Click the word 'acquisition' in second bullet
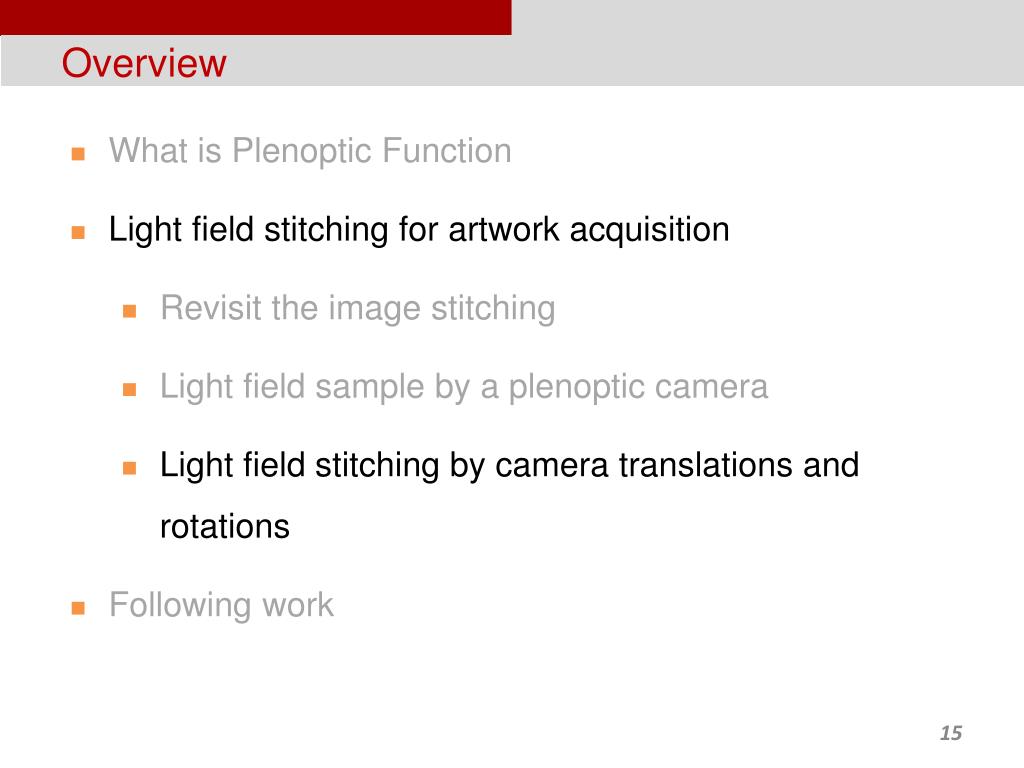Viewport: 1024px width, 768px height. click(650, 231)
